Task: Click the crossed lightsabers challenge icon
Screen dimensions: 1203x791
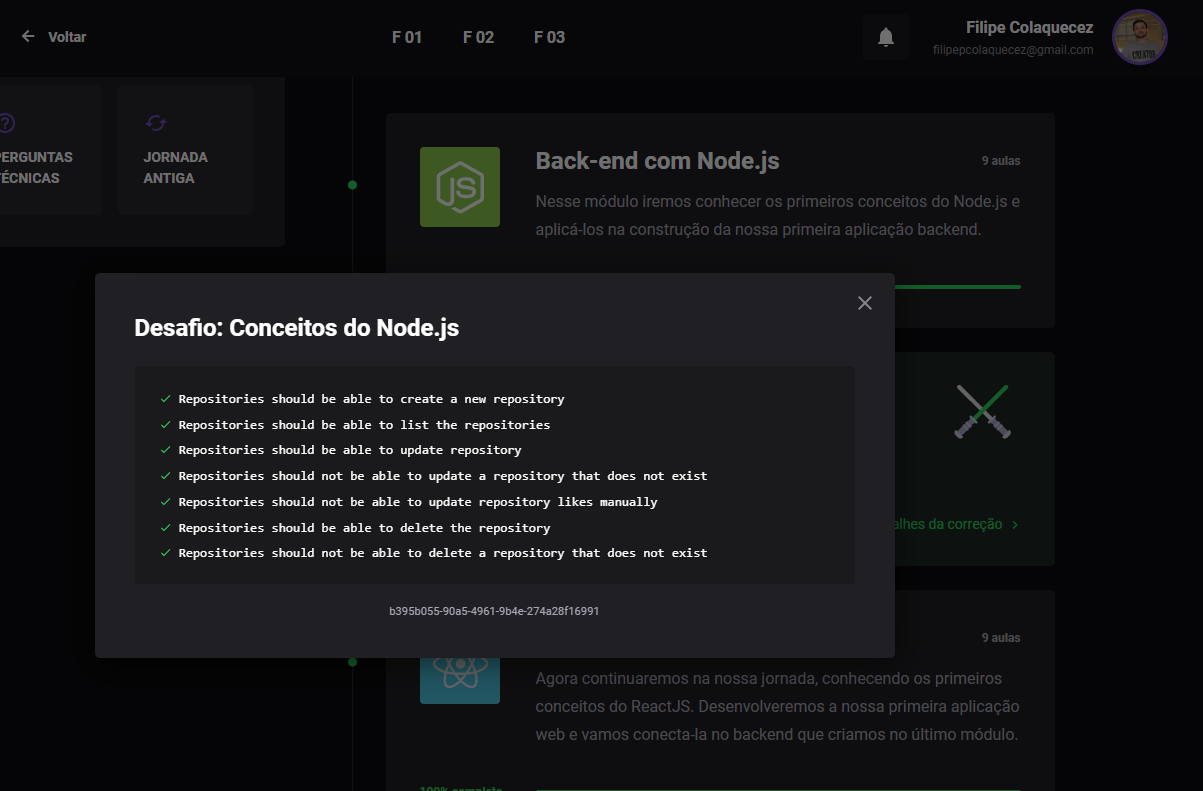Action: tap(983, 411)
